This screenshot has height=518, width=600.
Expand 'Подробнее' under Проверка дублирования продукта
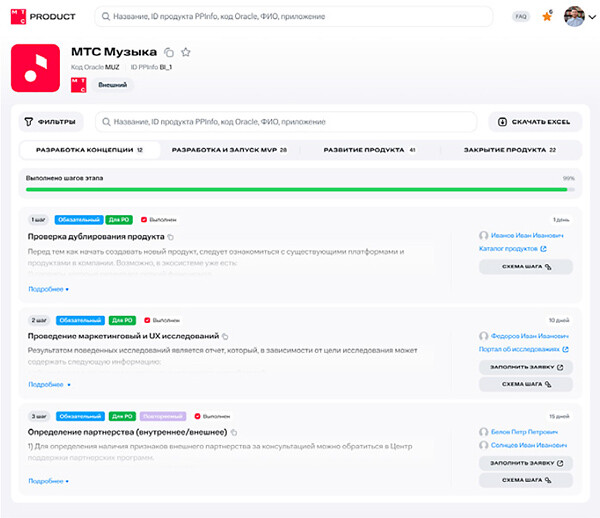point(48,288)
